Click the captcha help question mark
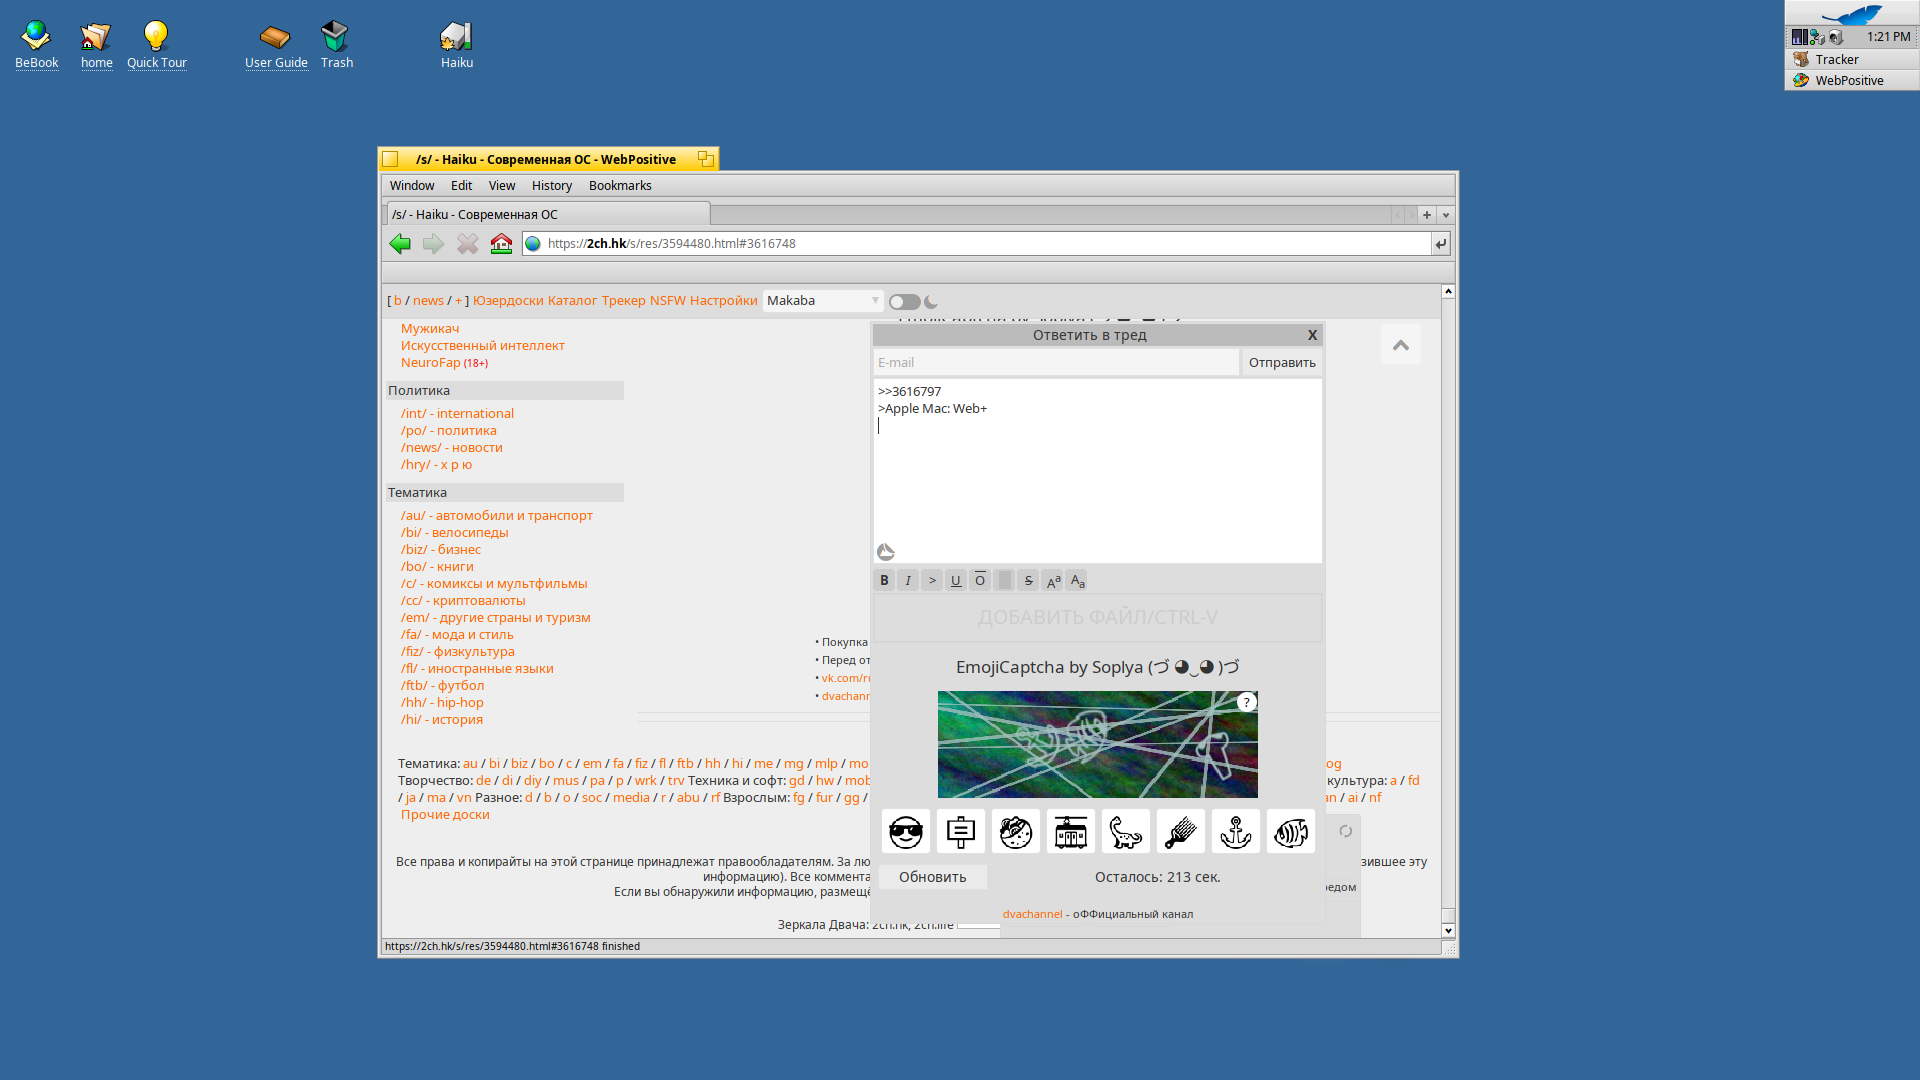Viewport: 1920px width, 1080px height. click(x=1246, y=702)
